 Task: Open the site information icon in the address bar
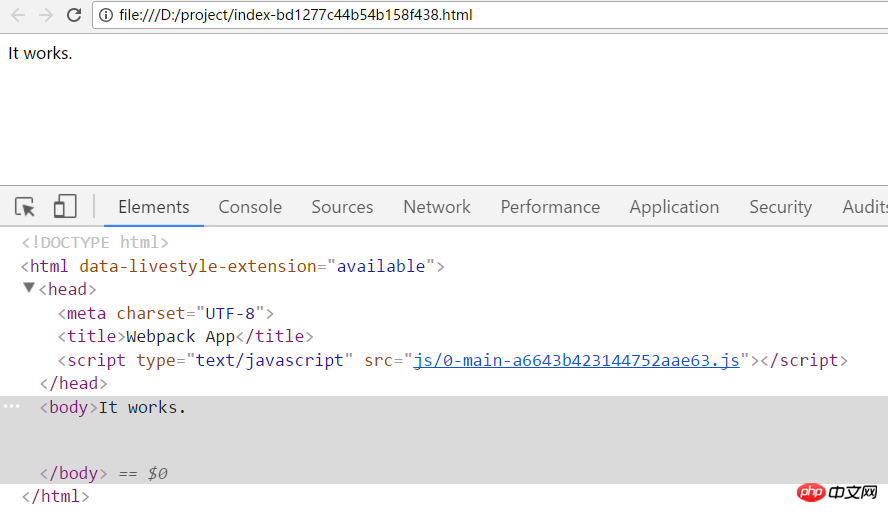point(106,15)
